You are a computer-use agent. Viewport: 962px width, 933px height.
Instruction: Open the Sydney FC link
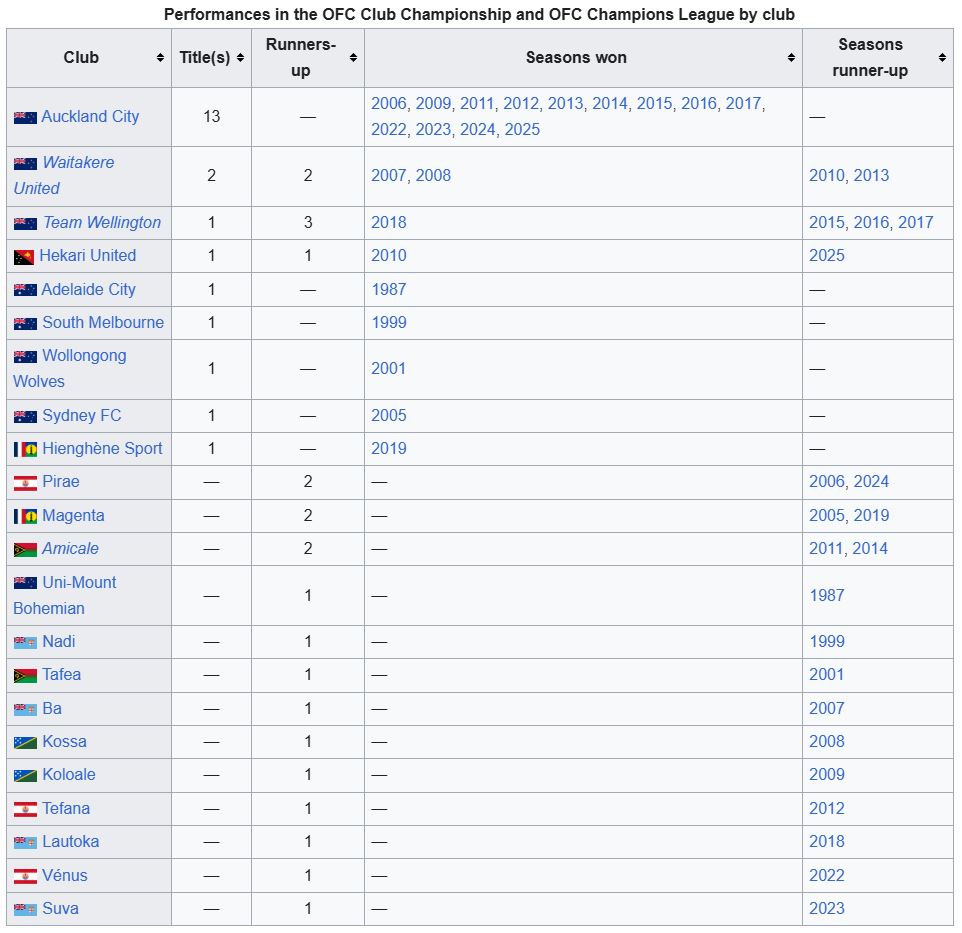click(x=82, y=416)
